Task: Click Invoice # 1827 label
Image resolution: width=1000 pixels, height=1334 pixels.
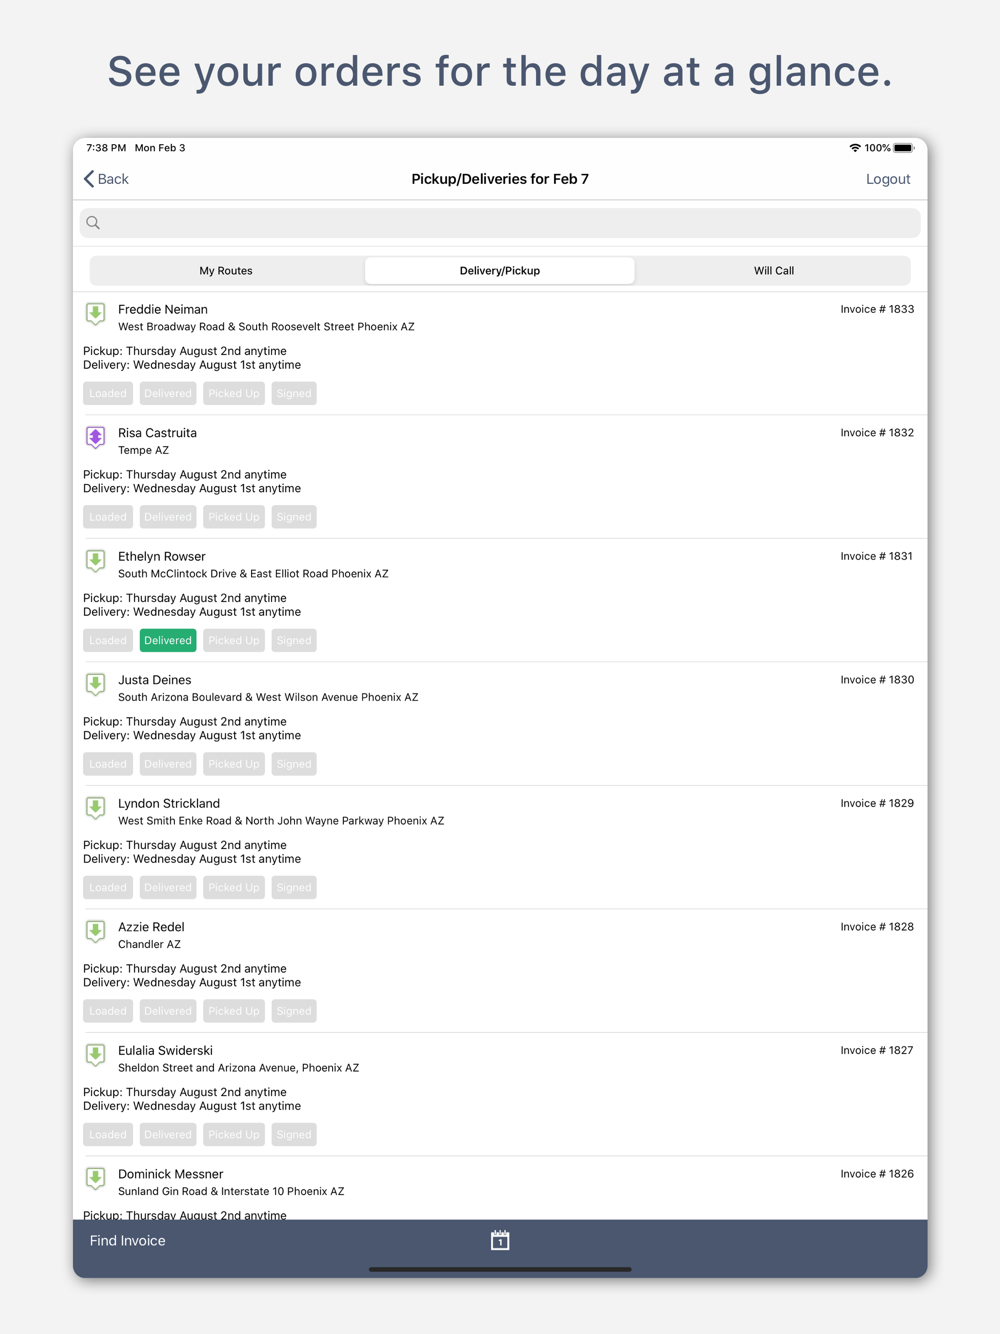Action: pyautogui.click(x=877, y=1051)
